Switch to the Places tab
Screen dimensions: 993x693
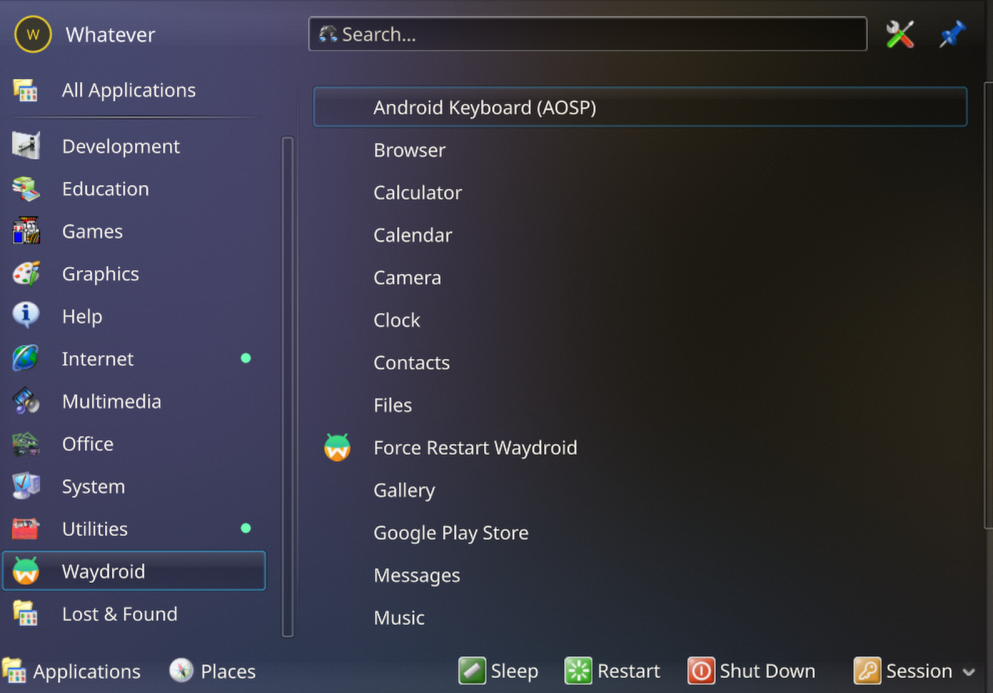(212, 671)
